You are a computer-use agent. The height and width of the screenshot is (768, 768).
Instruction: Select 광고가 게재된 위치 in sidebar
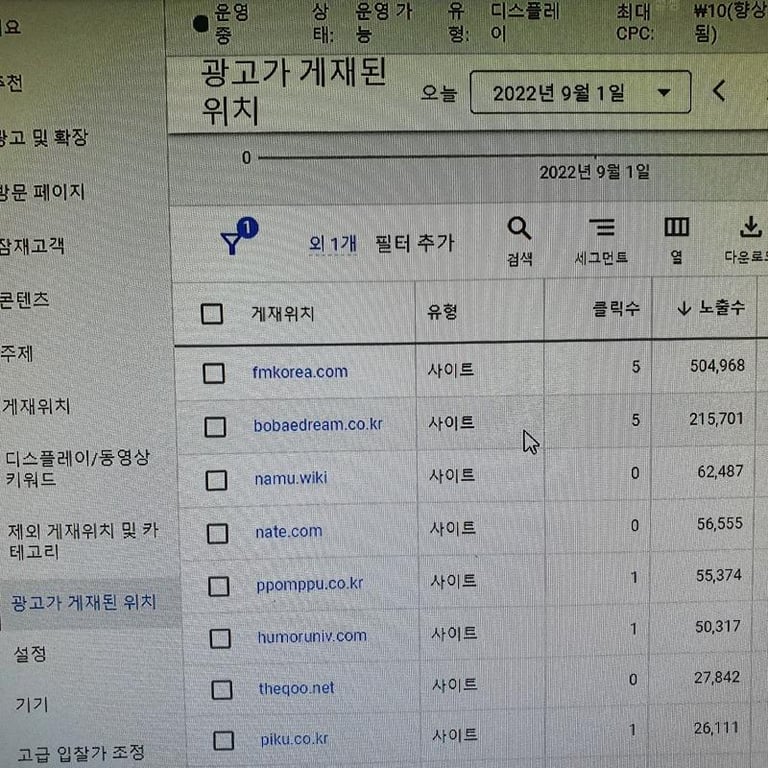[83, 602]
